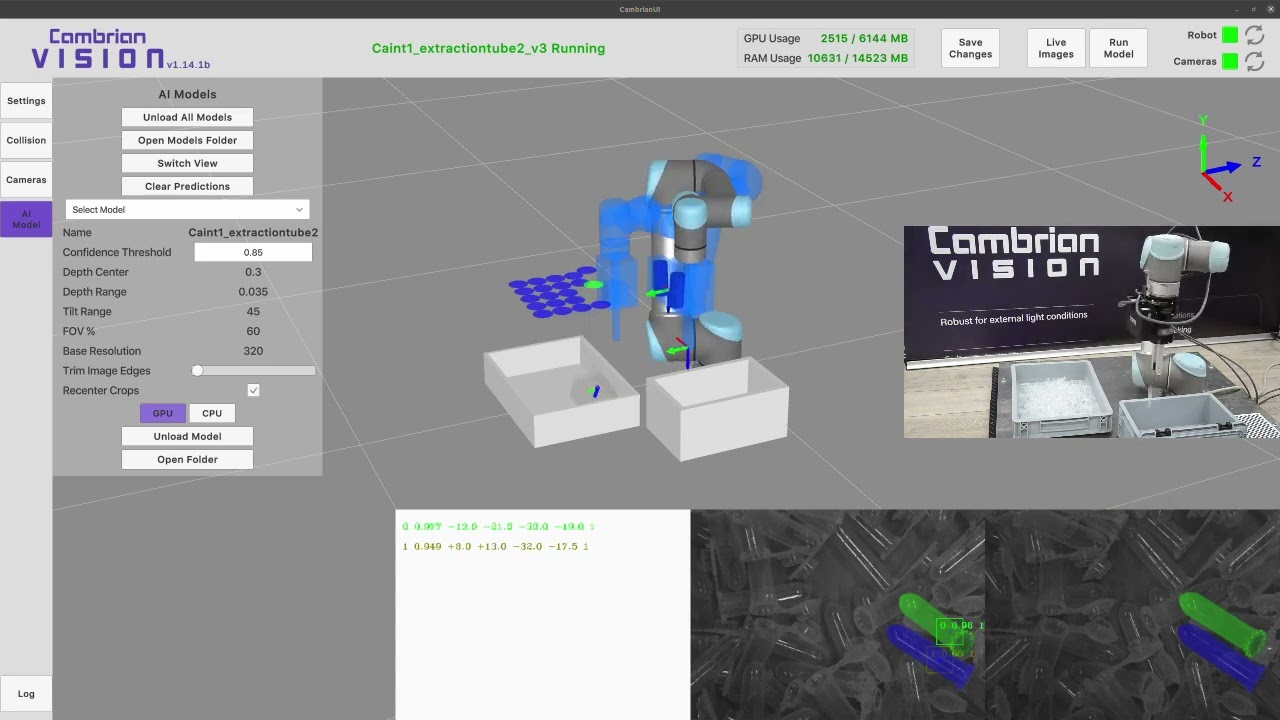The height and width of the screenshot is (720, 1280).
Task: Select GPU processing mode
Action: click(162, 413)
